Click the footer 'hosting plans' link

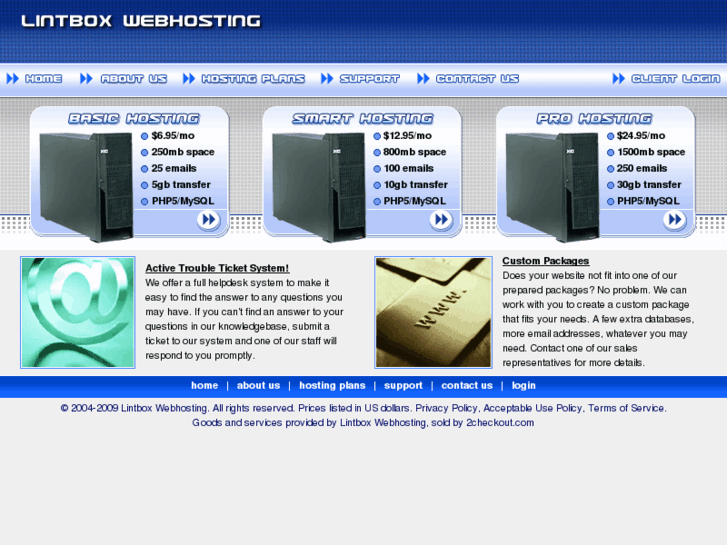(332, 385)
